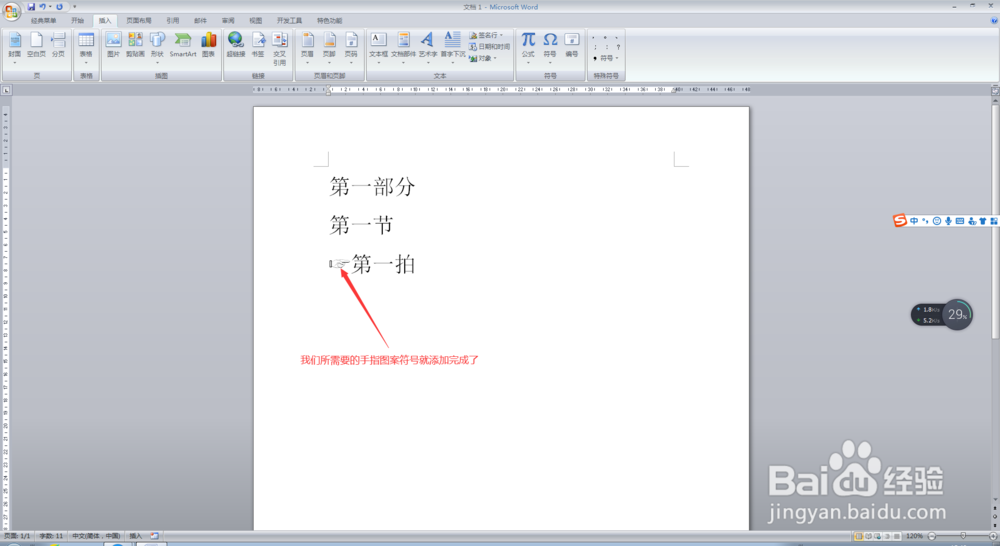
Task: Save document via quick access toolbar
Action: point(31,6)
